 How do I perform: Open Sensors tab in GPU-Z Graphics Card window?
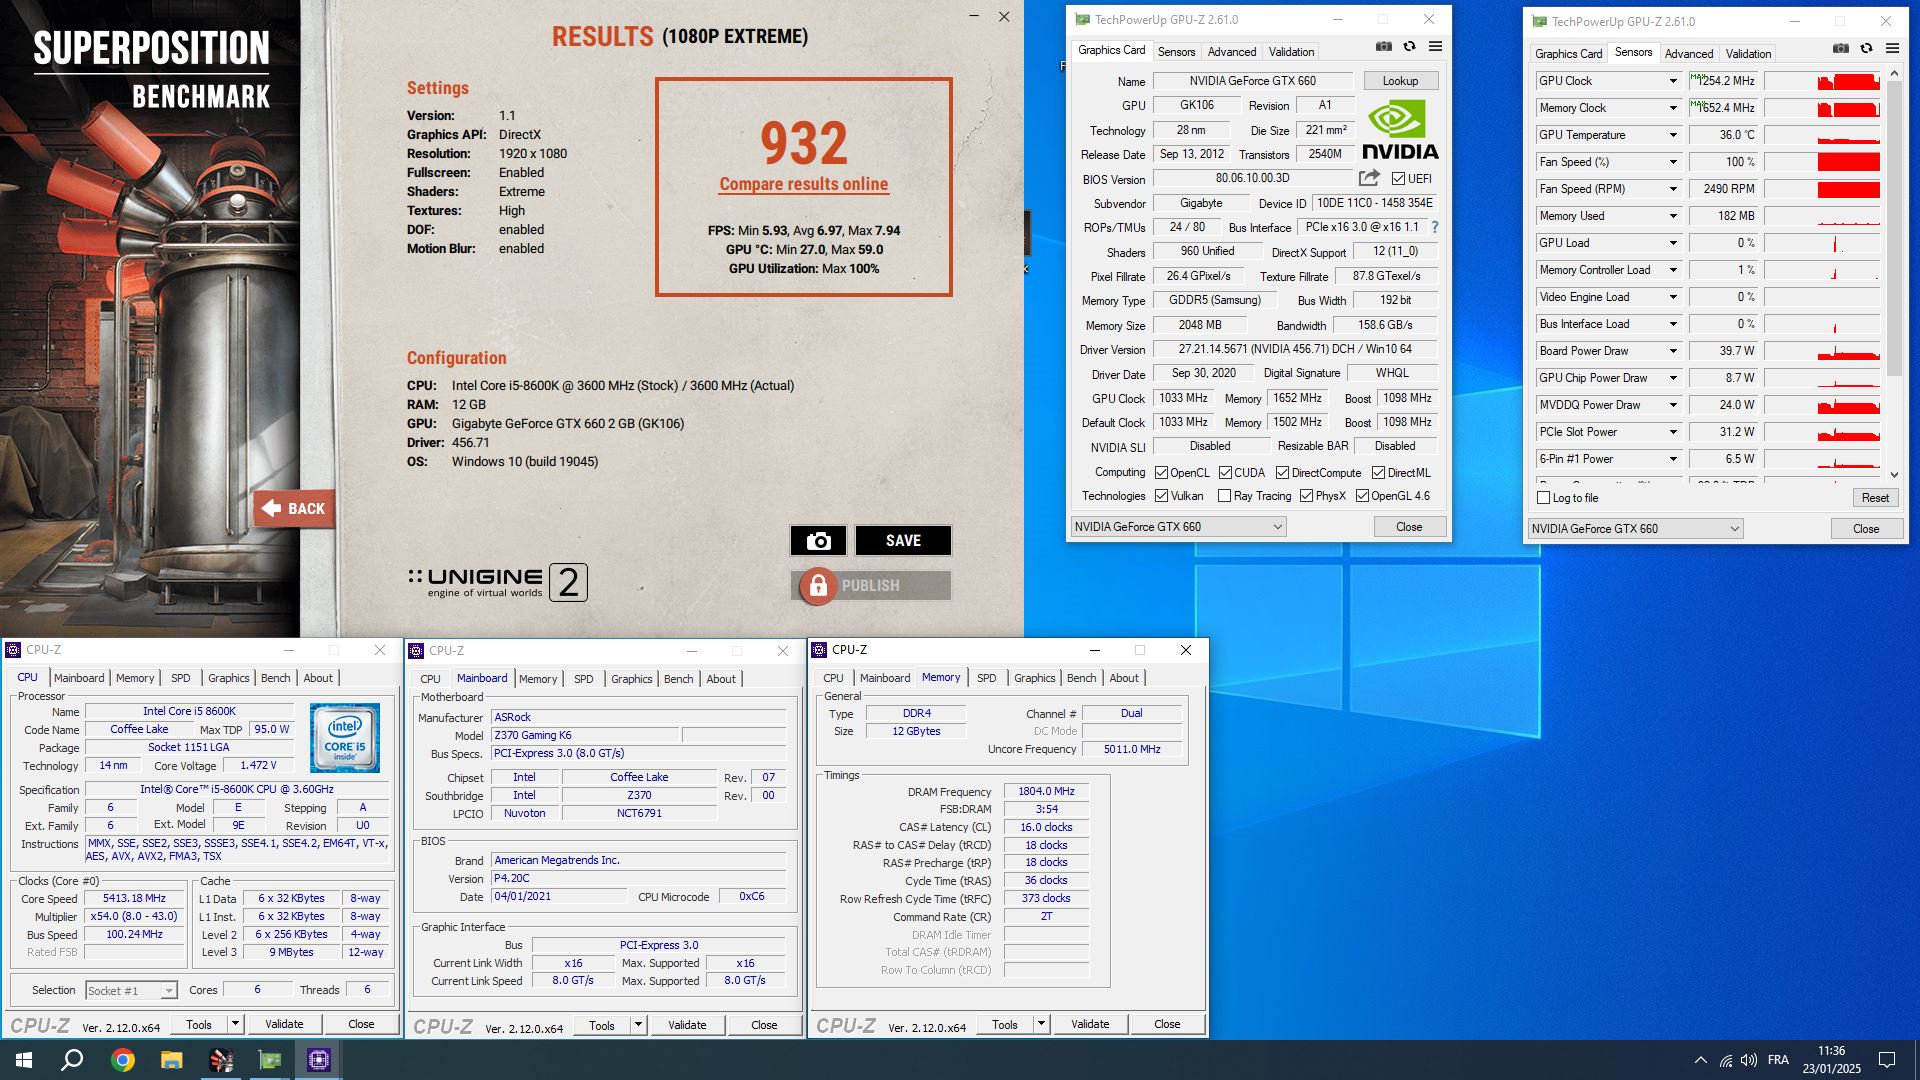[x=1176, y=52]
